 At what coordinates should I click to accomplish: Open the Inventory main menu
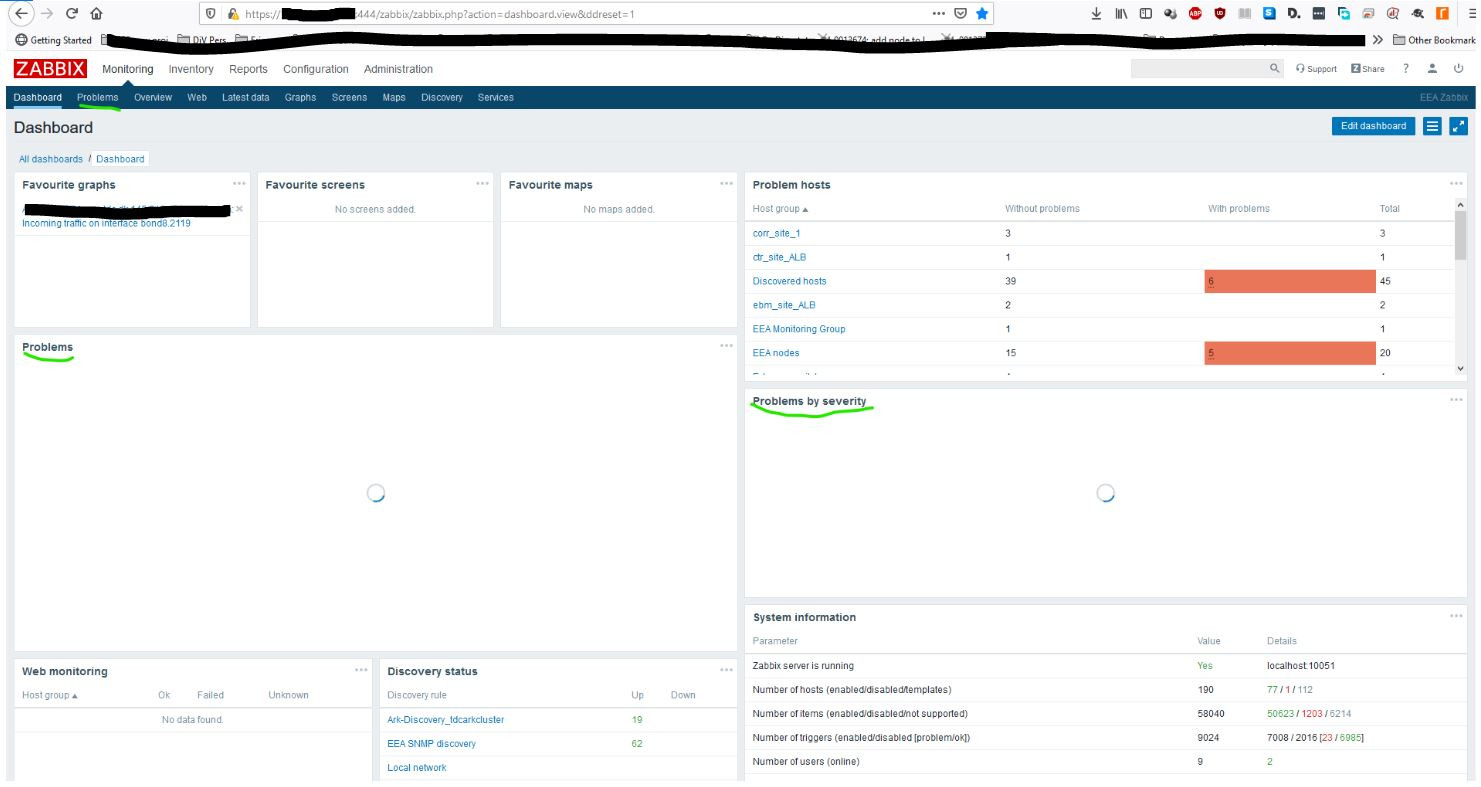pos(191,69)
